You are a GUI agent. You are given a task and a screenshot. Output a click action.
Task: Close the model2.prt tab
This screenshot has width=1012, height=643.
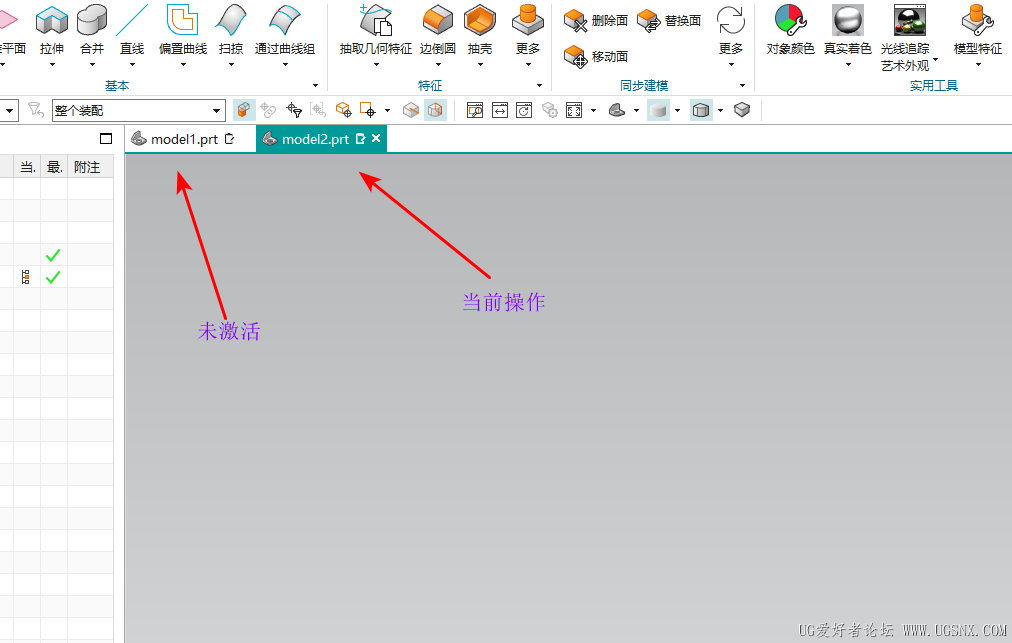click(x=376, y=138)
